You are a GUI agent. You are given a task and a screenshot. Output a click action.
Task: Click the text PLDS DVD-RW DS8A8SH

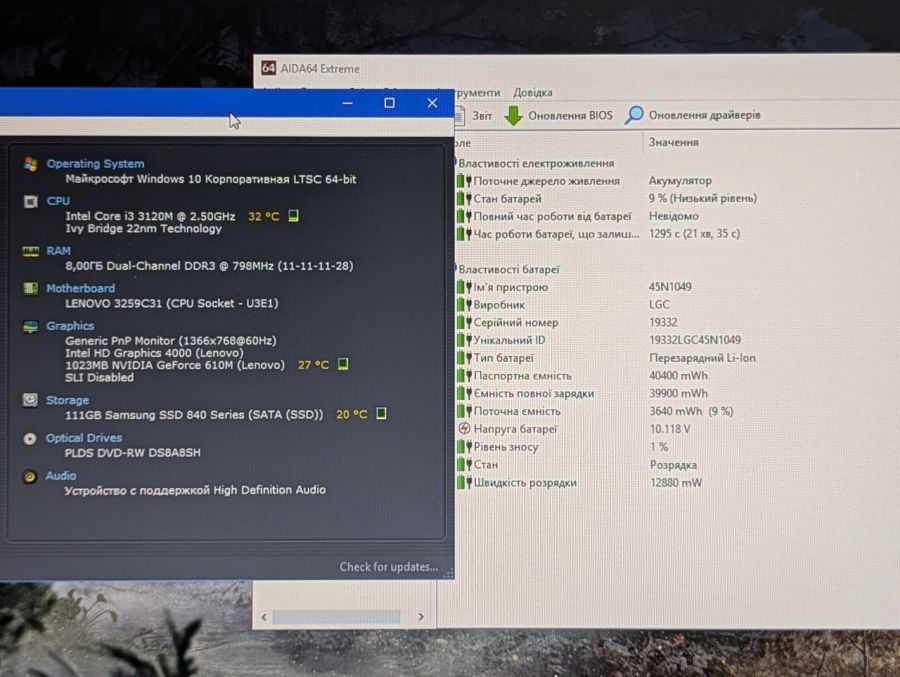coord(133,452)
